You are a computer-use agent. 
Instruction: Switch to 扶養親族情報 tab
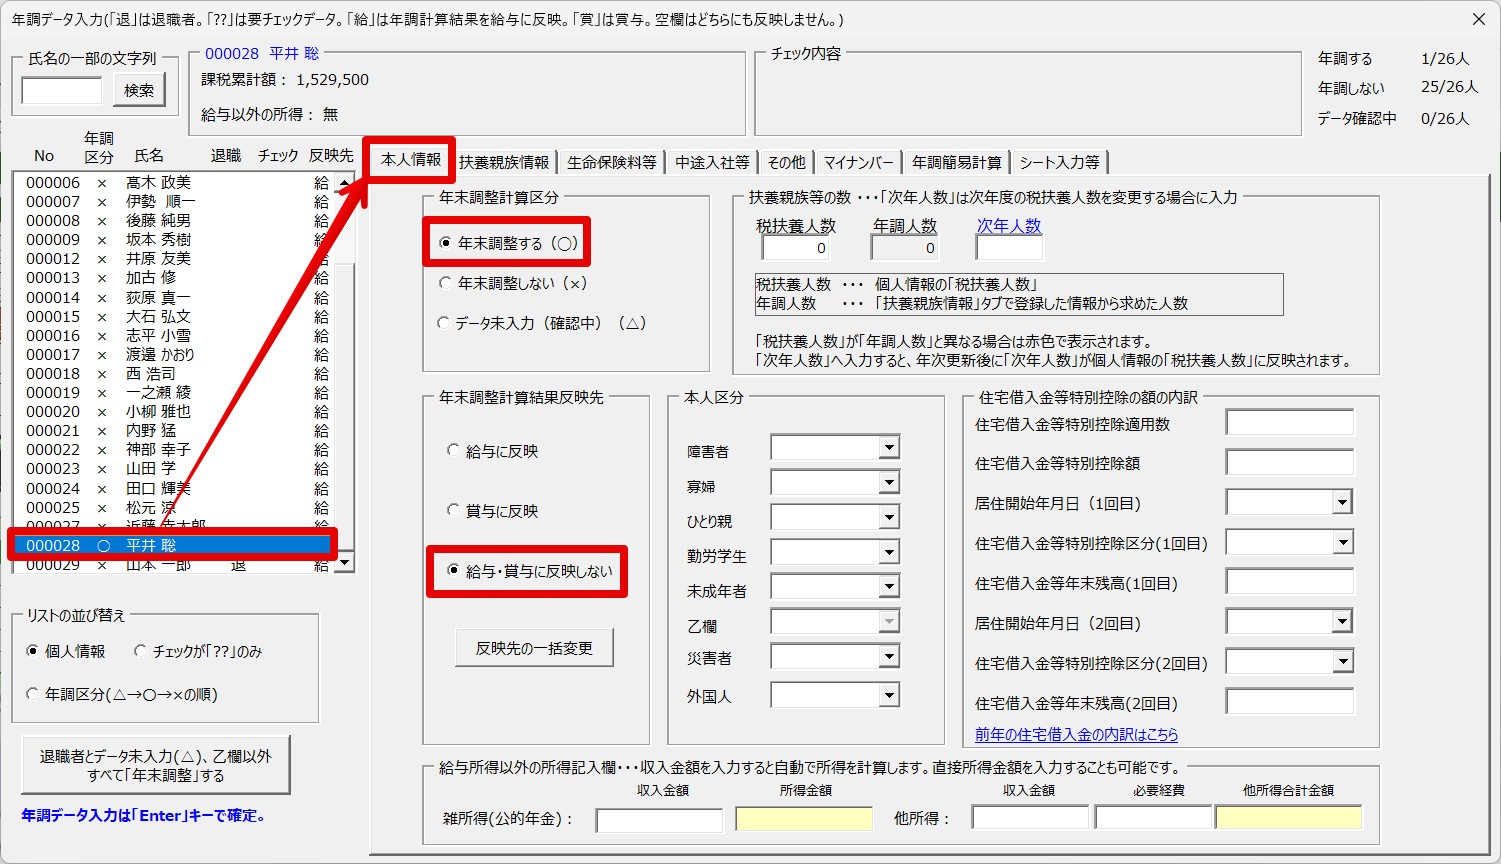(x=504, y=162)
